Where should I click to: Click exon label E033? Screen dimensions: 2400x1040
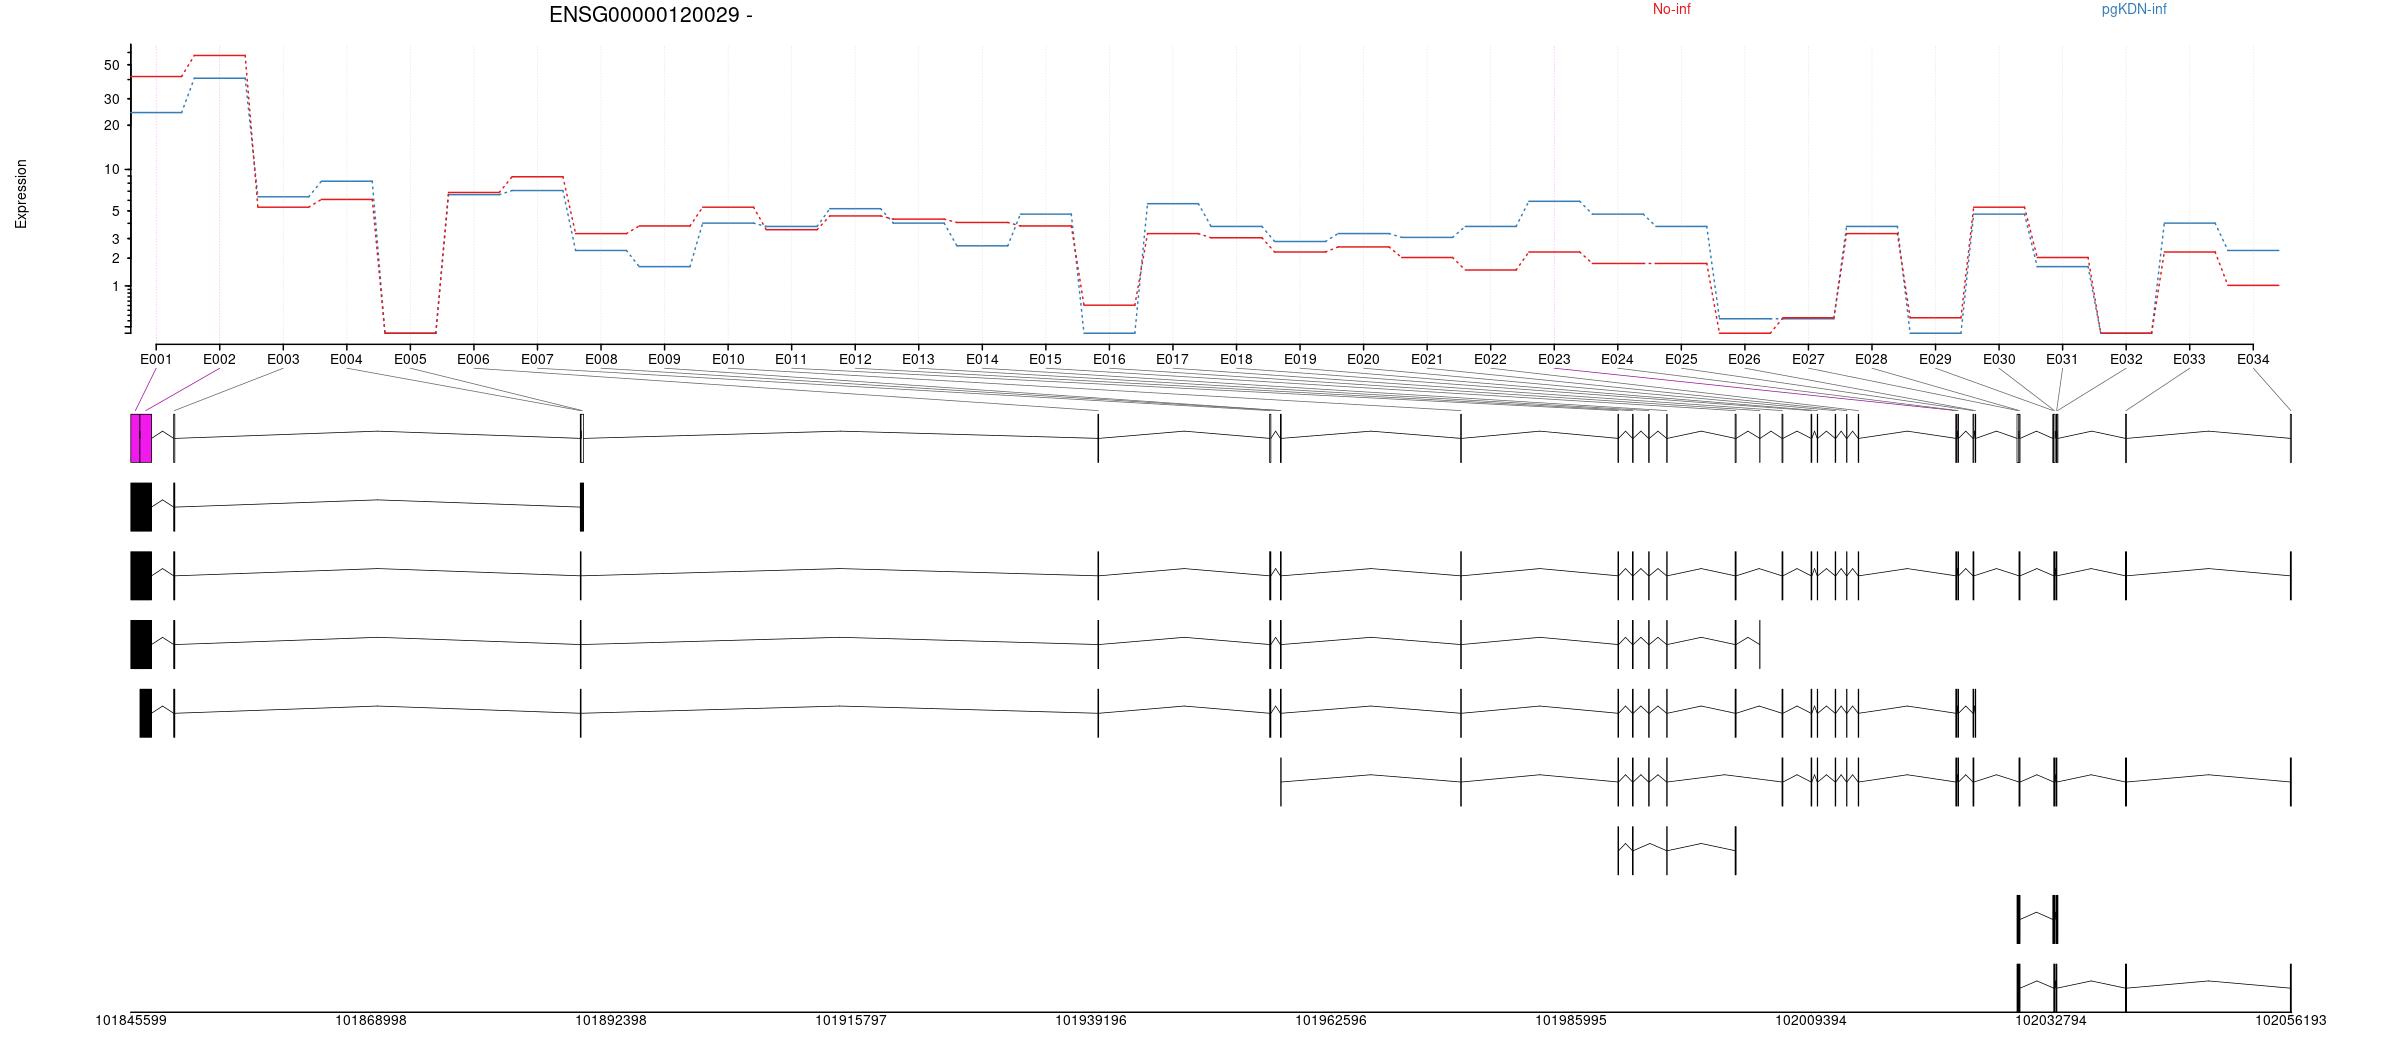[2189, 359]
